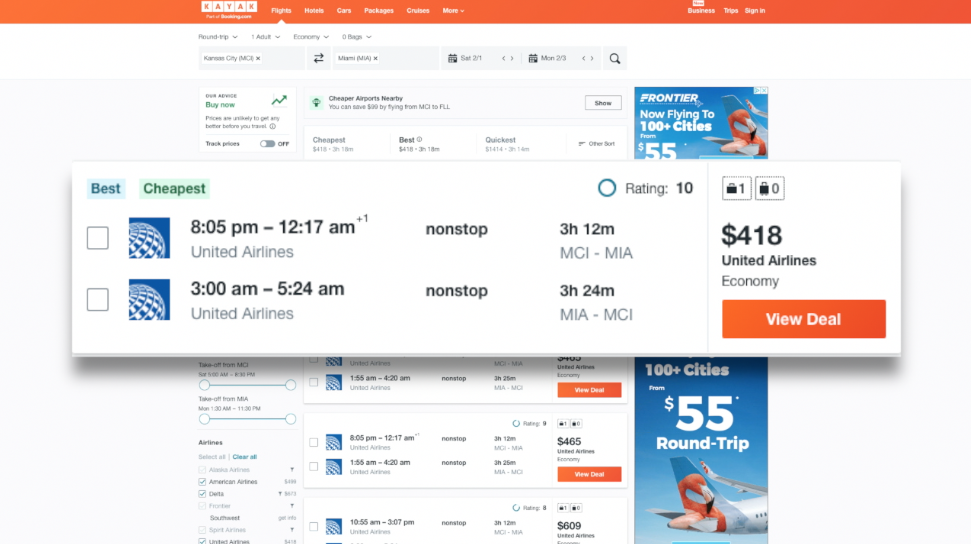Image resolution: width=971 pixels, height=544 pixels.
Task: Click the cheaper airports nearby icon
Action: (316, 102)
